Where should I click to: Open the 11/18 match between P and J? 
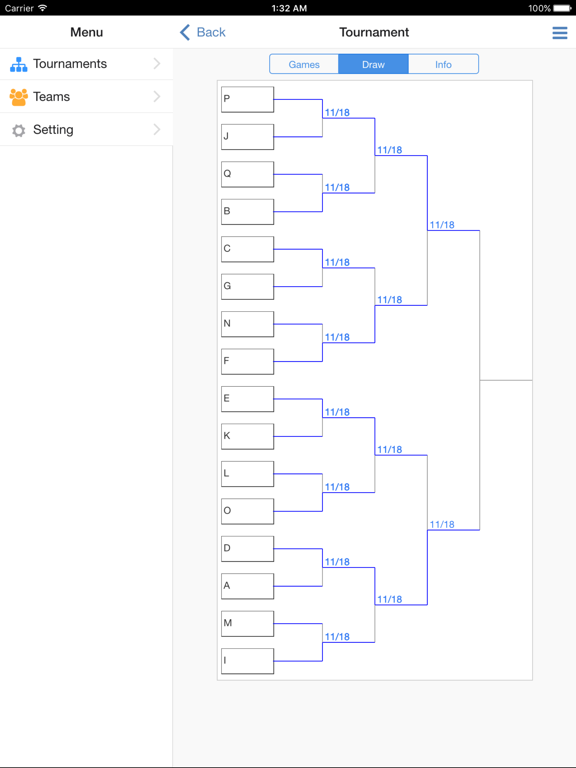(x=337, y=113)
